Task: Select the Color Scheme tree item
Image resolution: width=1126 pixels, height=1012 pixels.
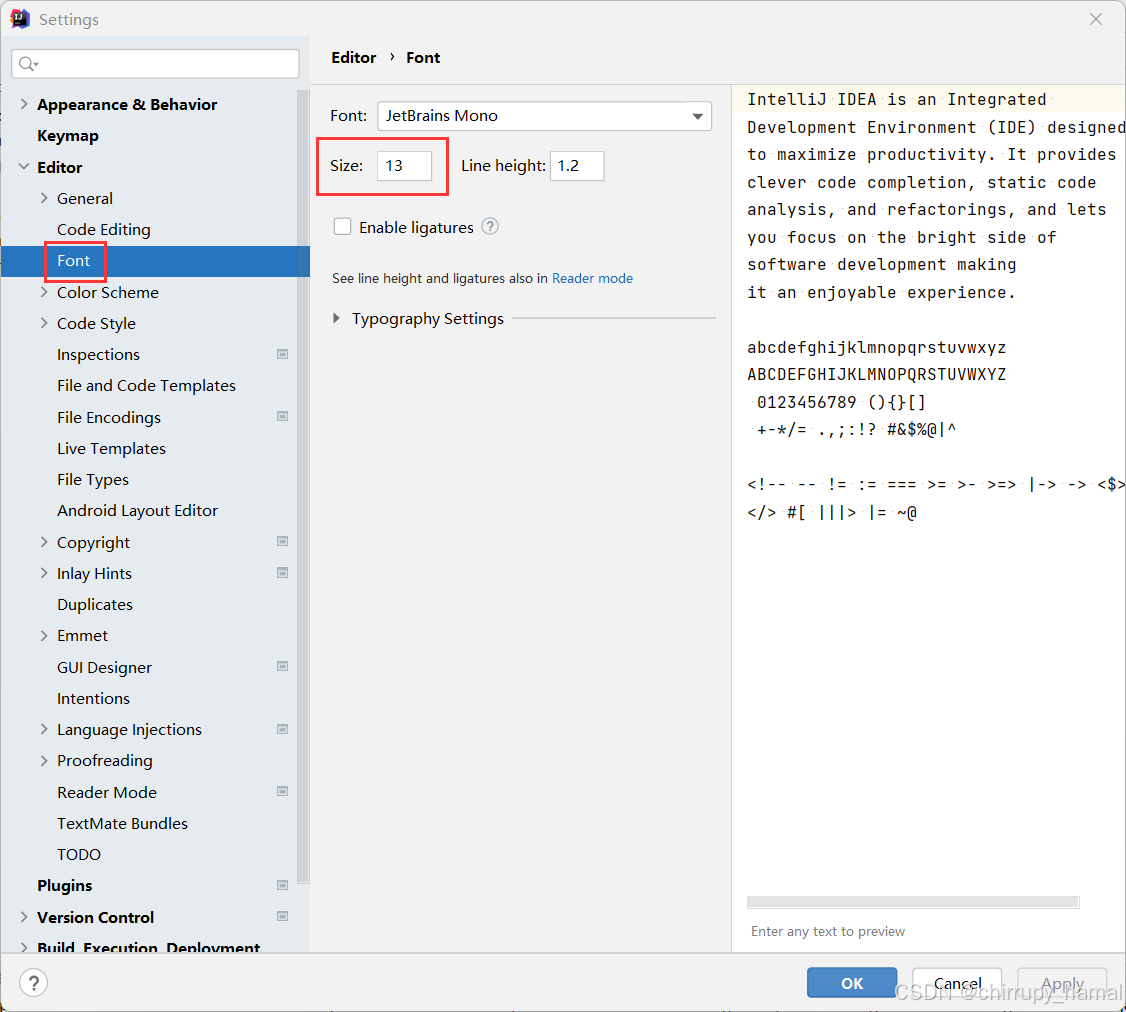Action: click(x=108, y=292)
